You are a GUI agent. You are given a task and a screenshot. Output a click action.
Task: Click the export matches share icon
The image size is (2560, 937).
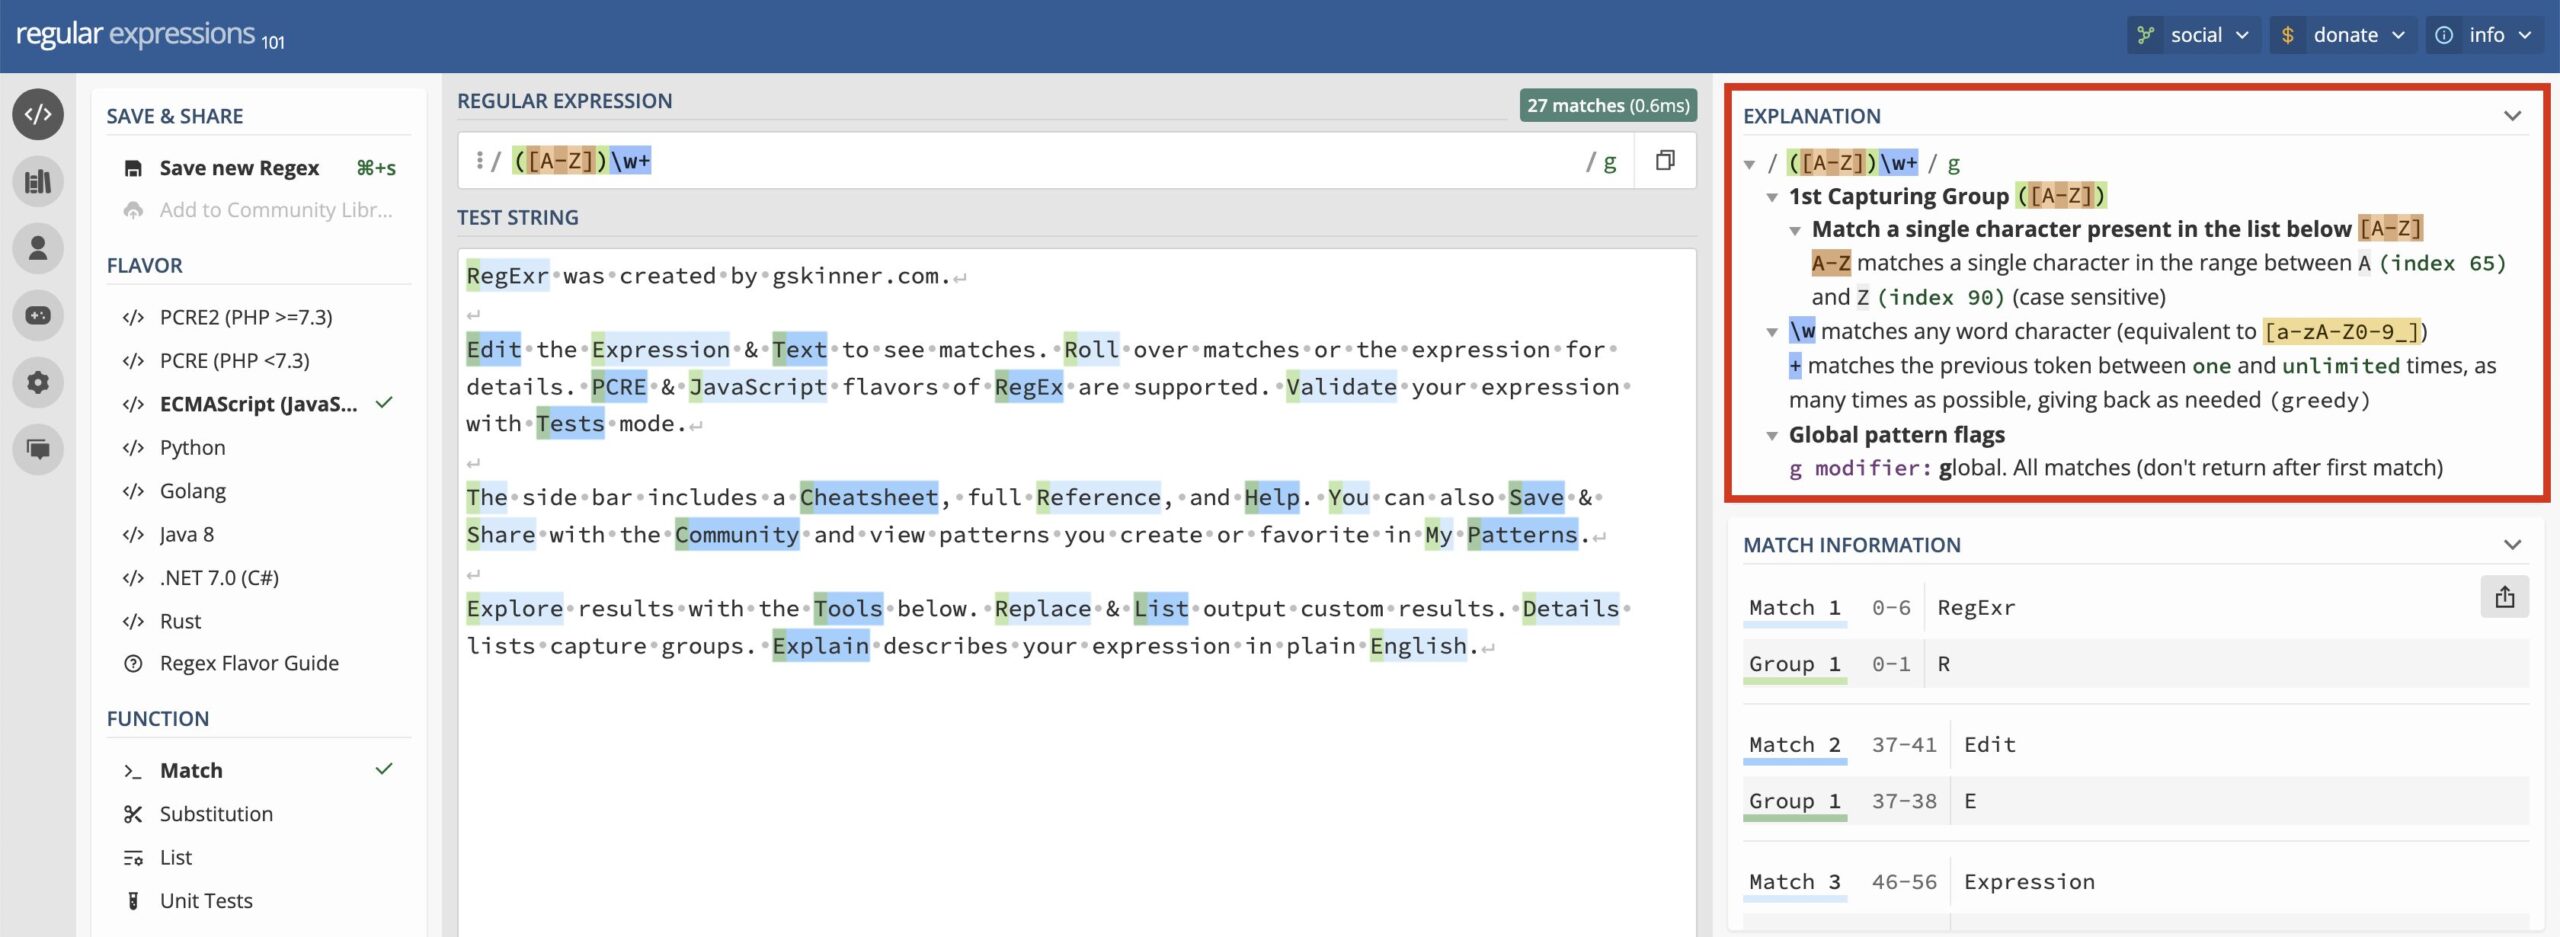[2504, 597]
